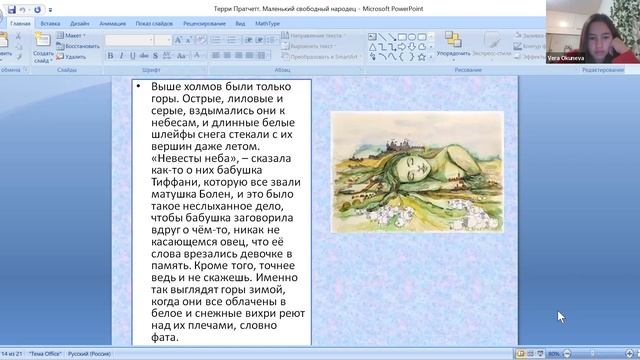Toggle bold formatting

pos(110,56)
